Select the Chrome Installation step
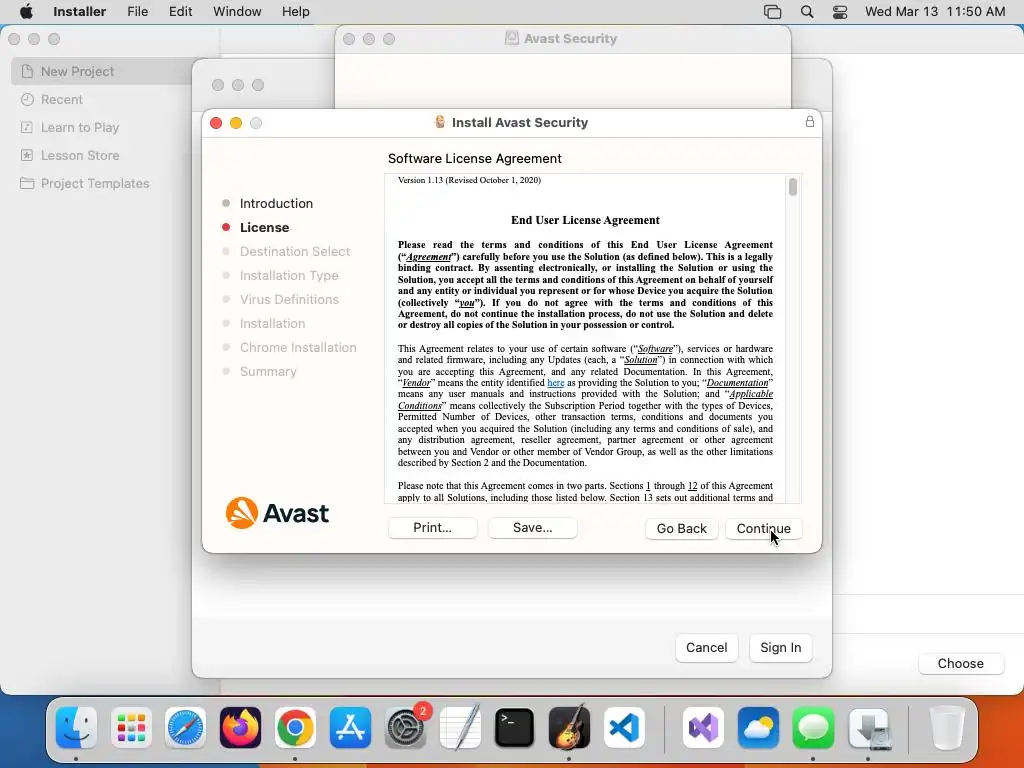The image size is (1024, 768). (x=298, y=347)
